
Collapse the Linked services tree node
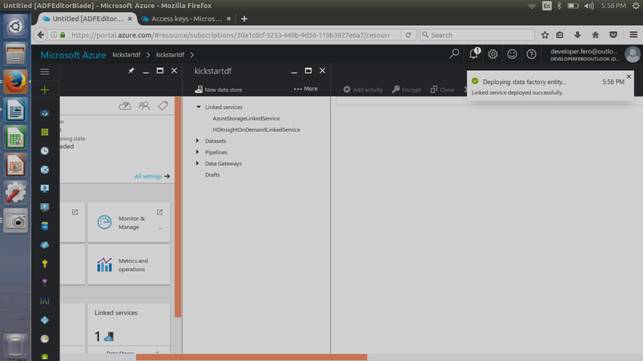click(198, 107)
